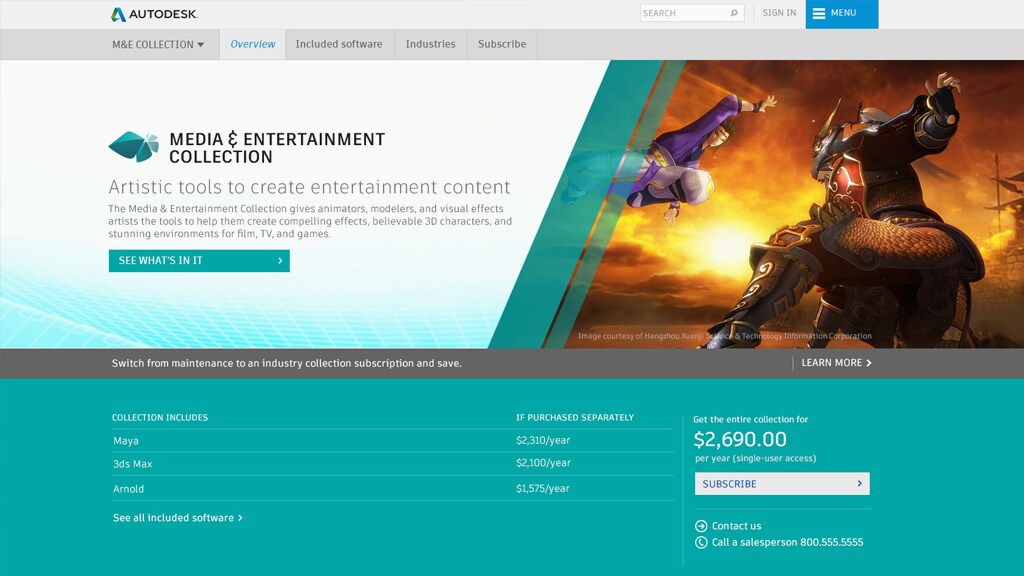Open the Contact us link
The height and width of the screenshot is (576, 1024).
[x=736, y=526]
